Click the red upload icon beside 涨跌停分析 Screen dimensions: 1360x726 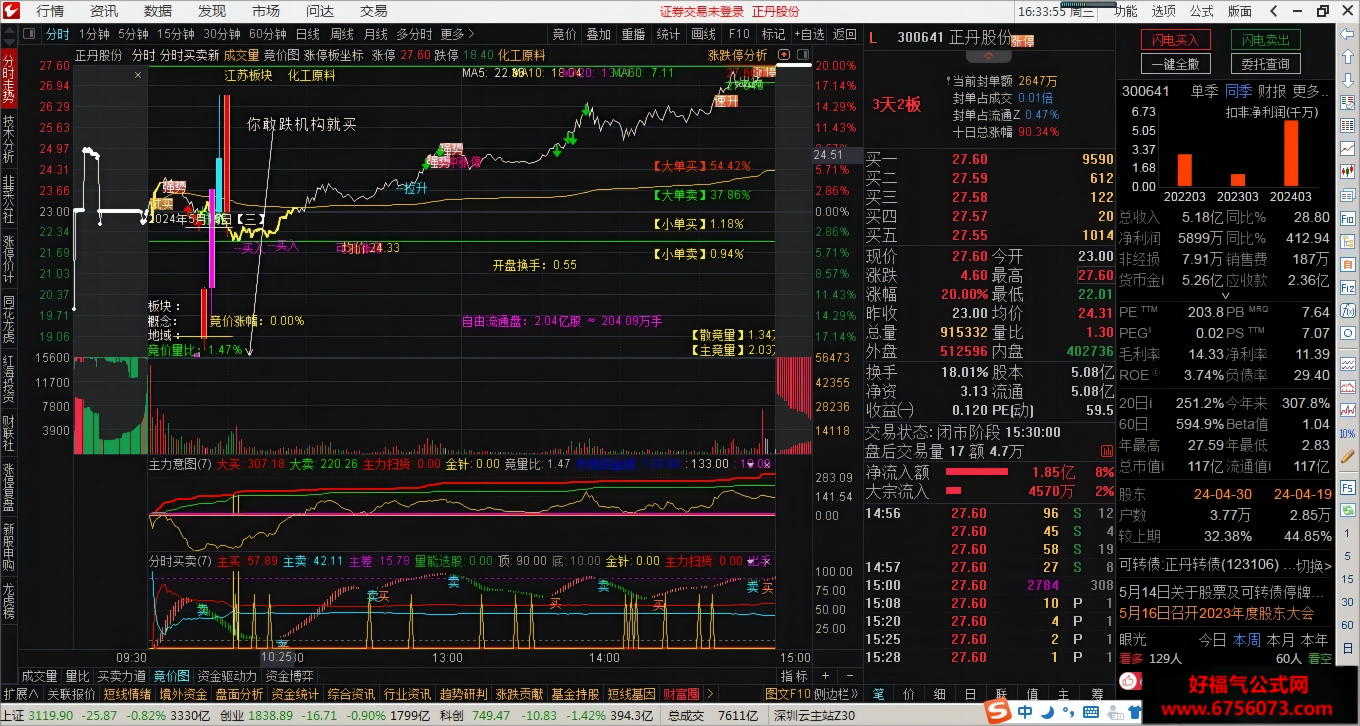[x=784, y=54]
